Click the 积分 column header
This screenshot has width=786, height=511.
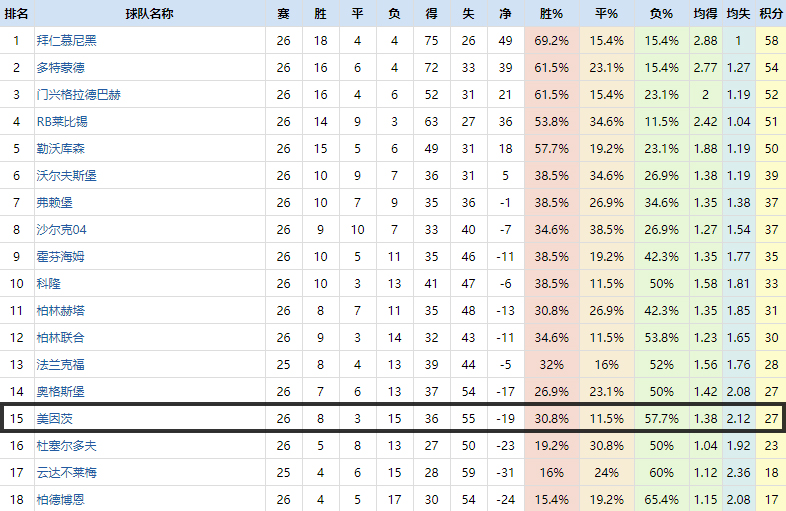771,14
